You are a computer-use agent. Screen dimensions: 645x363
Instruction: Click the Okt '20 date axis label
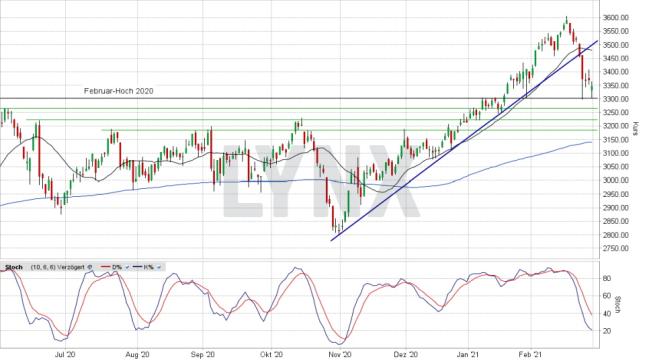[x=271, y=354]
